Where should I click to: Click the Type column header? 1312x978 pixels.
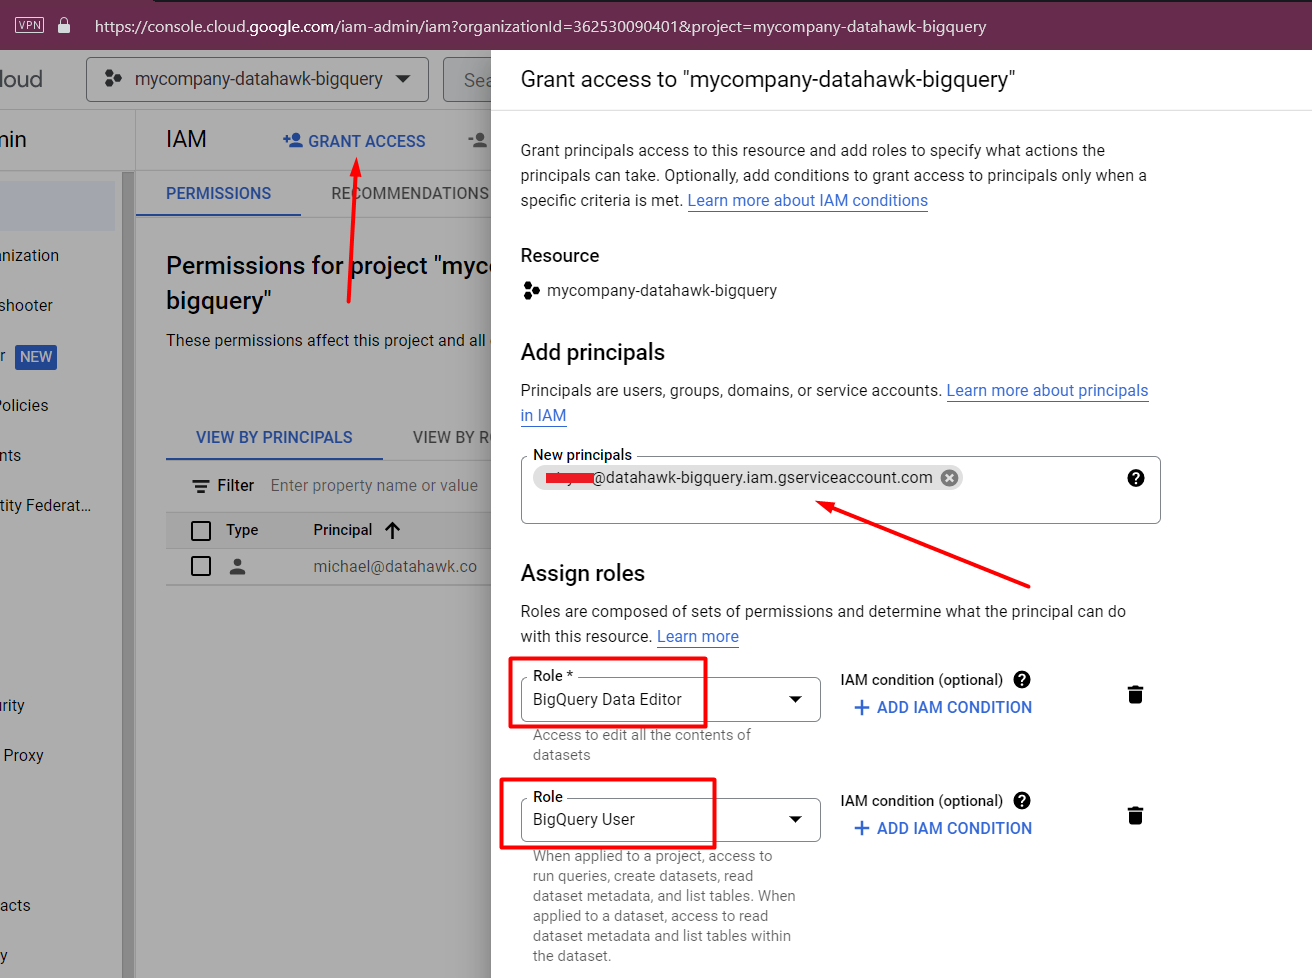point(242,530)
